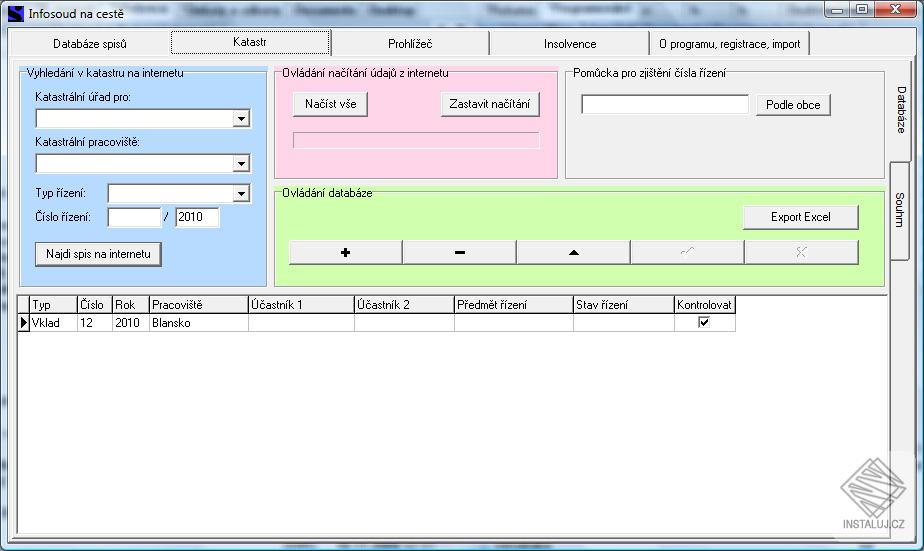Click the Účastník 1 column header
Screen dimensions: 924x551
(x=301, y=305)
